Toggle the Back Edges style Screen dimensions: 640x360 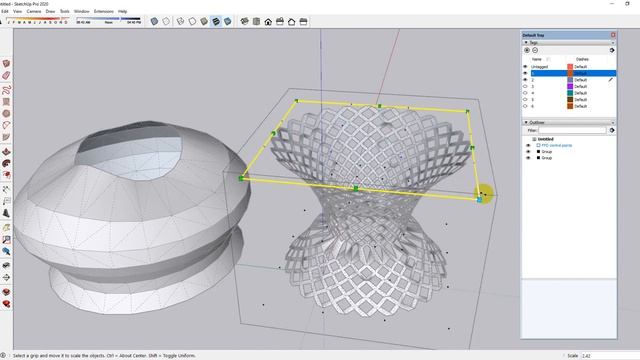[166, 21]
